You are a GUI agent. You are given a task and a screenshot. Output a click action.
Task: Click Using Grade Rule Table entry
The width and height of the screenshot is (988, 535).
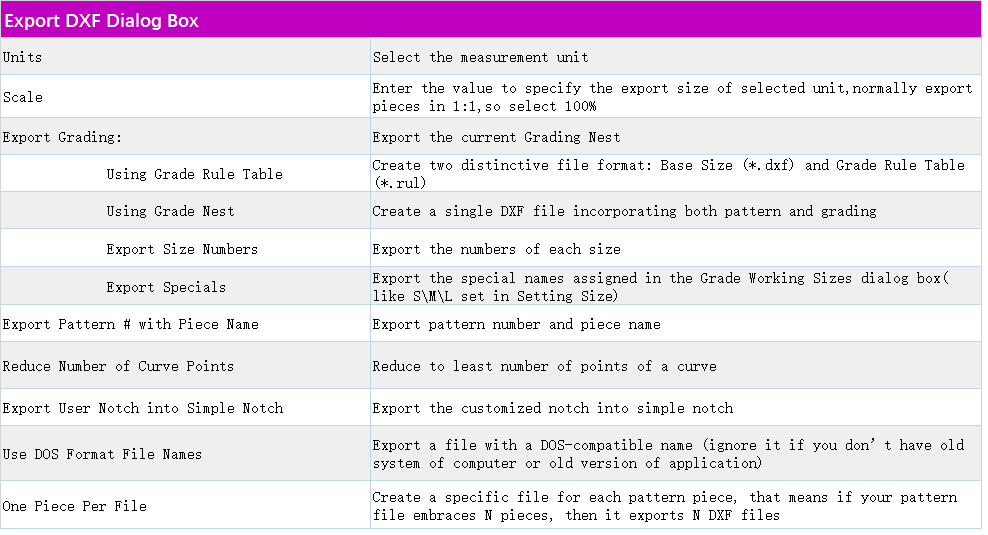[194, 174]
